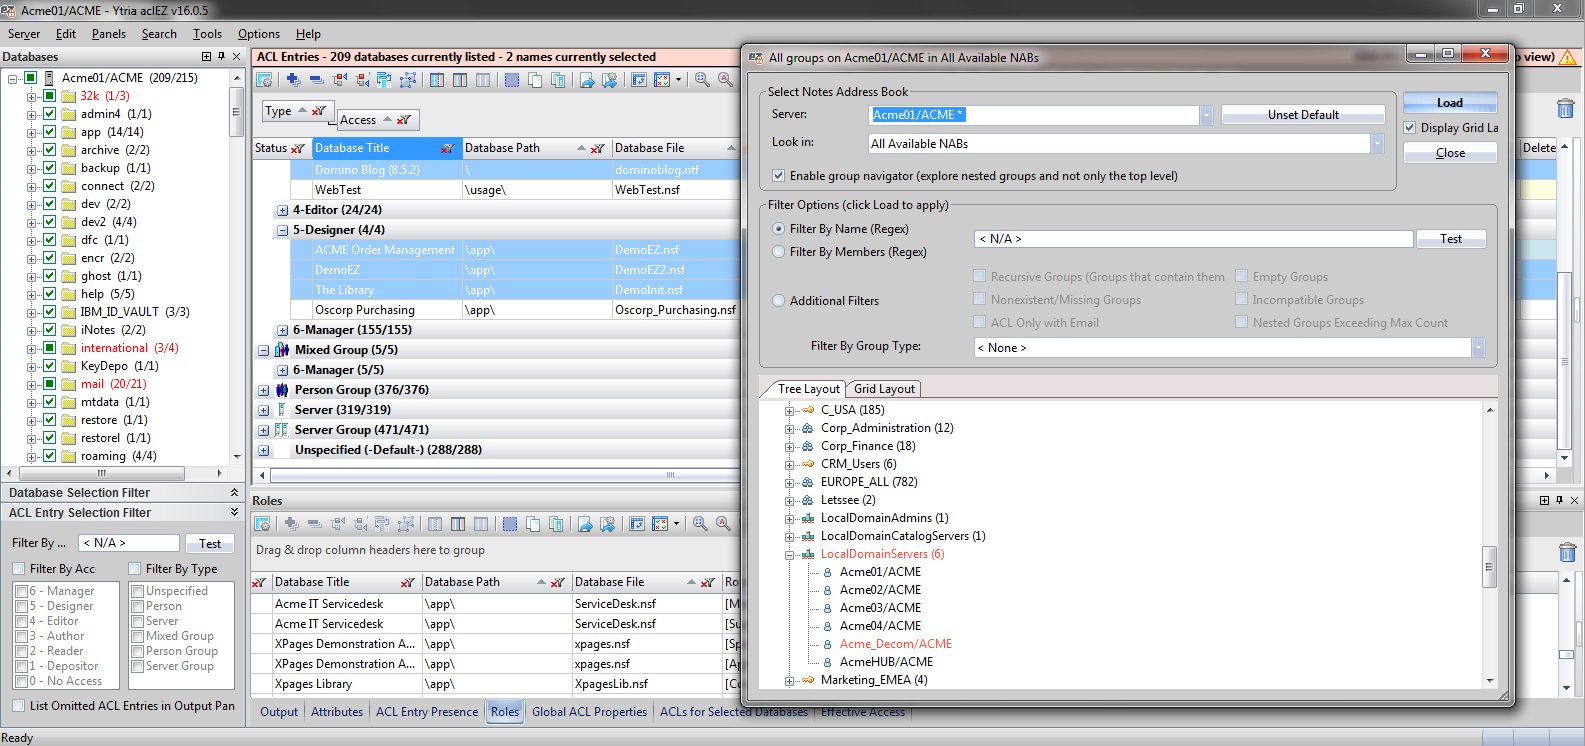
Task: Click filter icon on Status column header
Action: tap(297, 149)
